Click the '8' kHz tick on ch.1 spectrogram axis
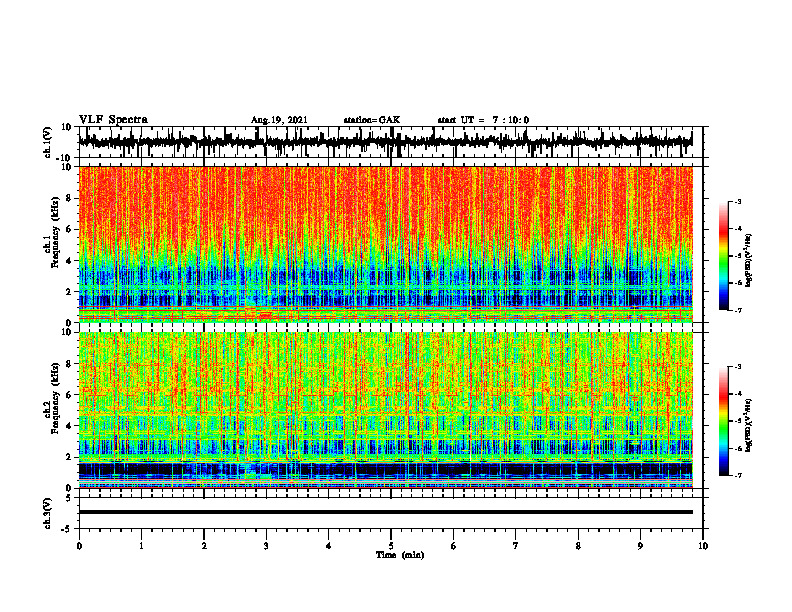The image size is (792, 612). [x=69, y=198]
